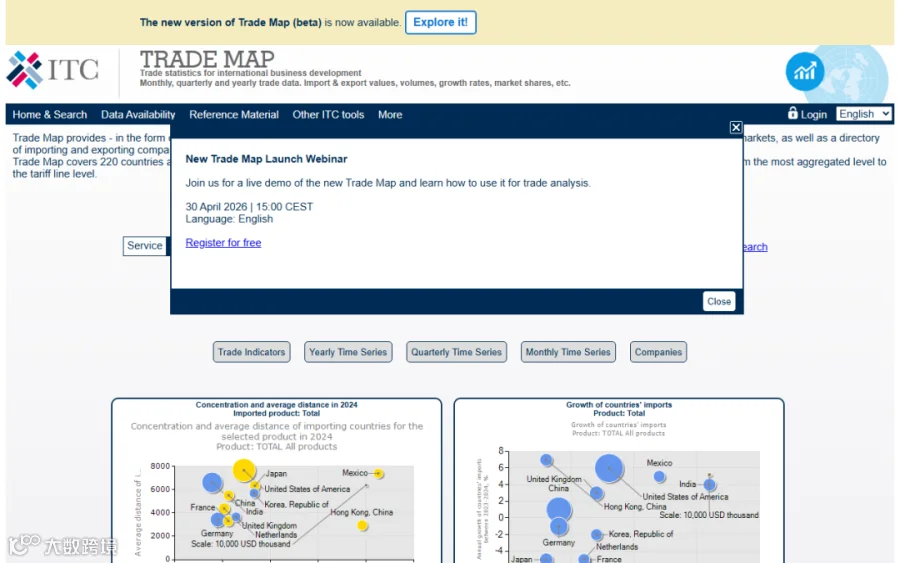Open the Other ITC tools menu
This screenshot has width=900, height=563.
[328, 115]
